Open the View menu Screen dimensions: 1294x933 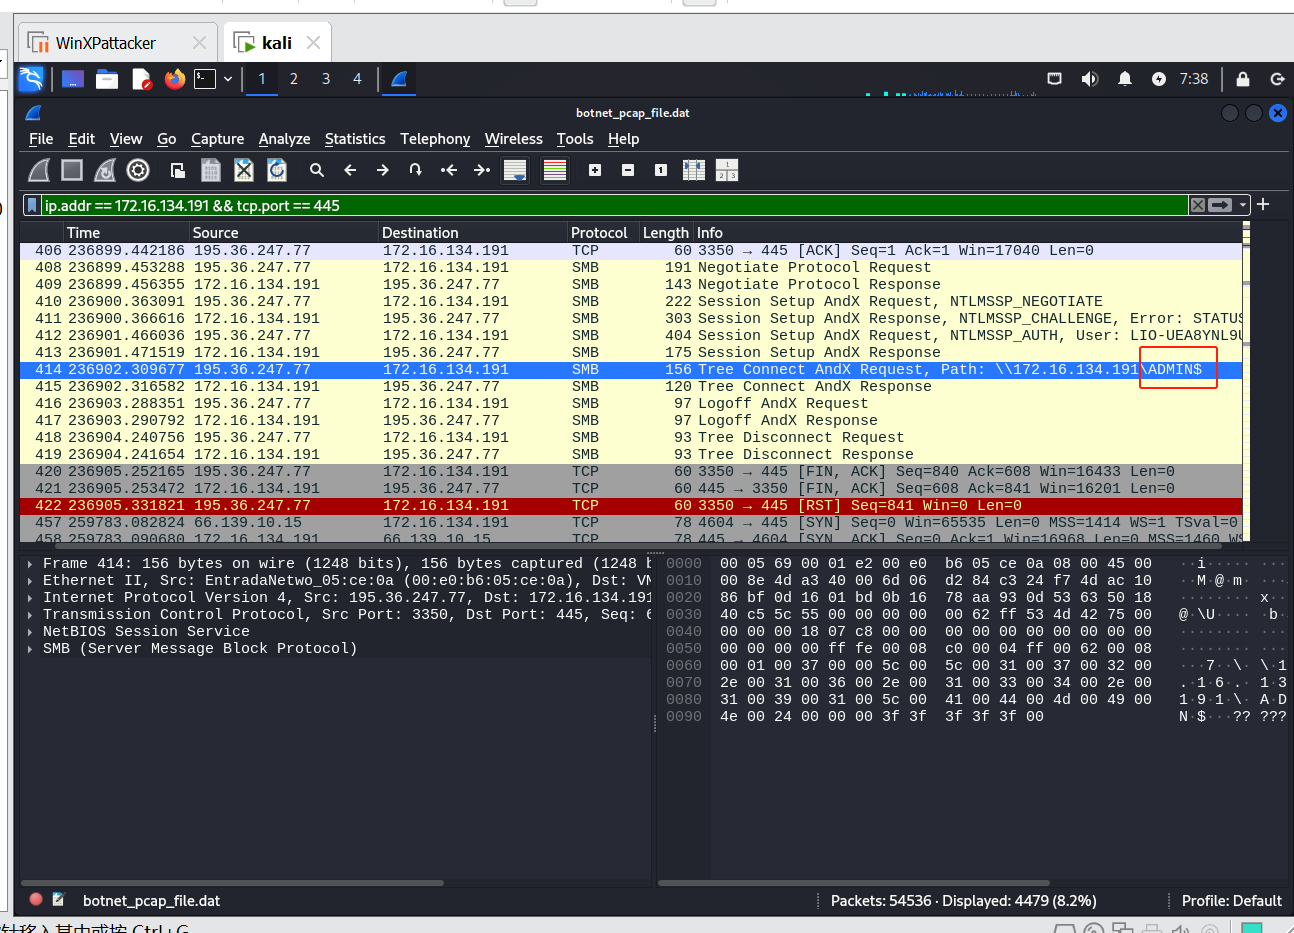(x=126, y=139)
